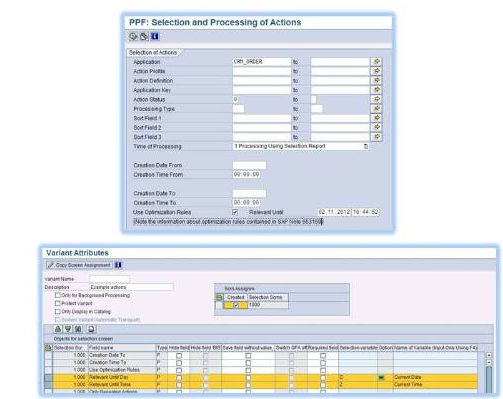Screen dimensions: 503x399
Task: Click the sort ascending icon above objects table
Action: pos(58,329)
